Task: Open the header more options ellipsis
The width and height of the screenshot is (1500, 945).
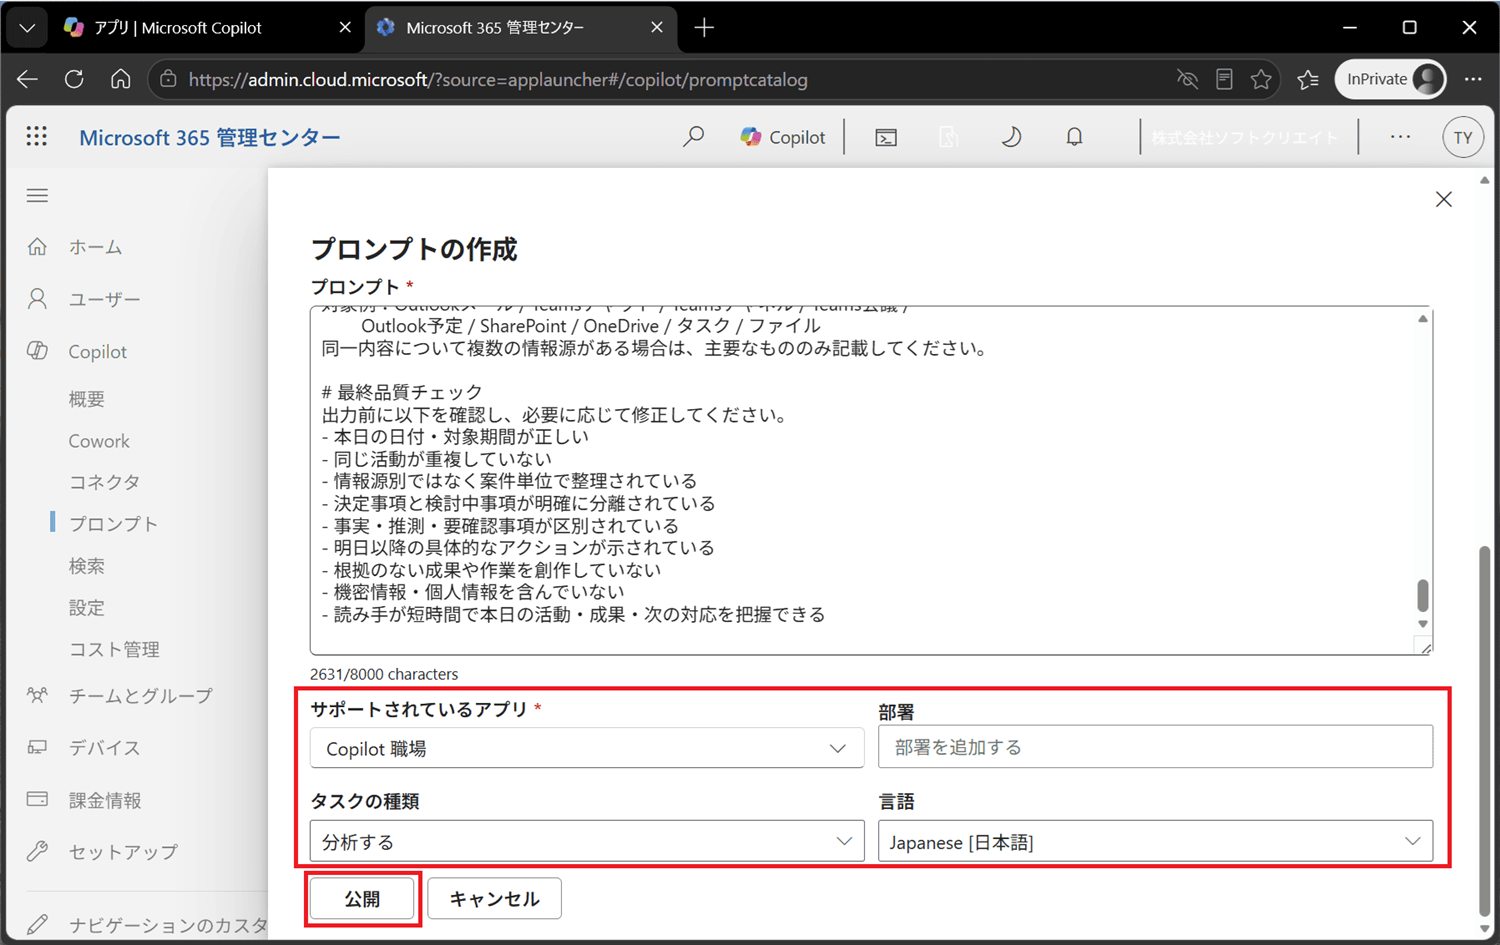Action: (x=1400, y=137)
